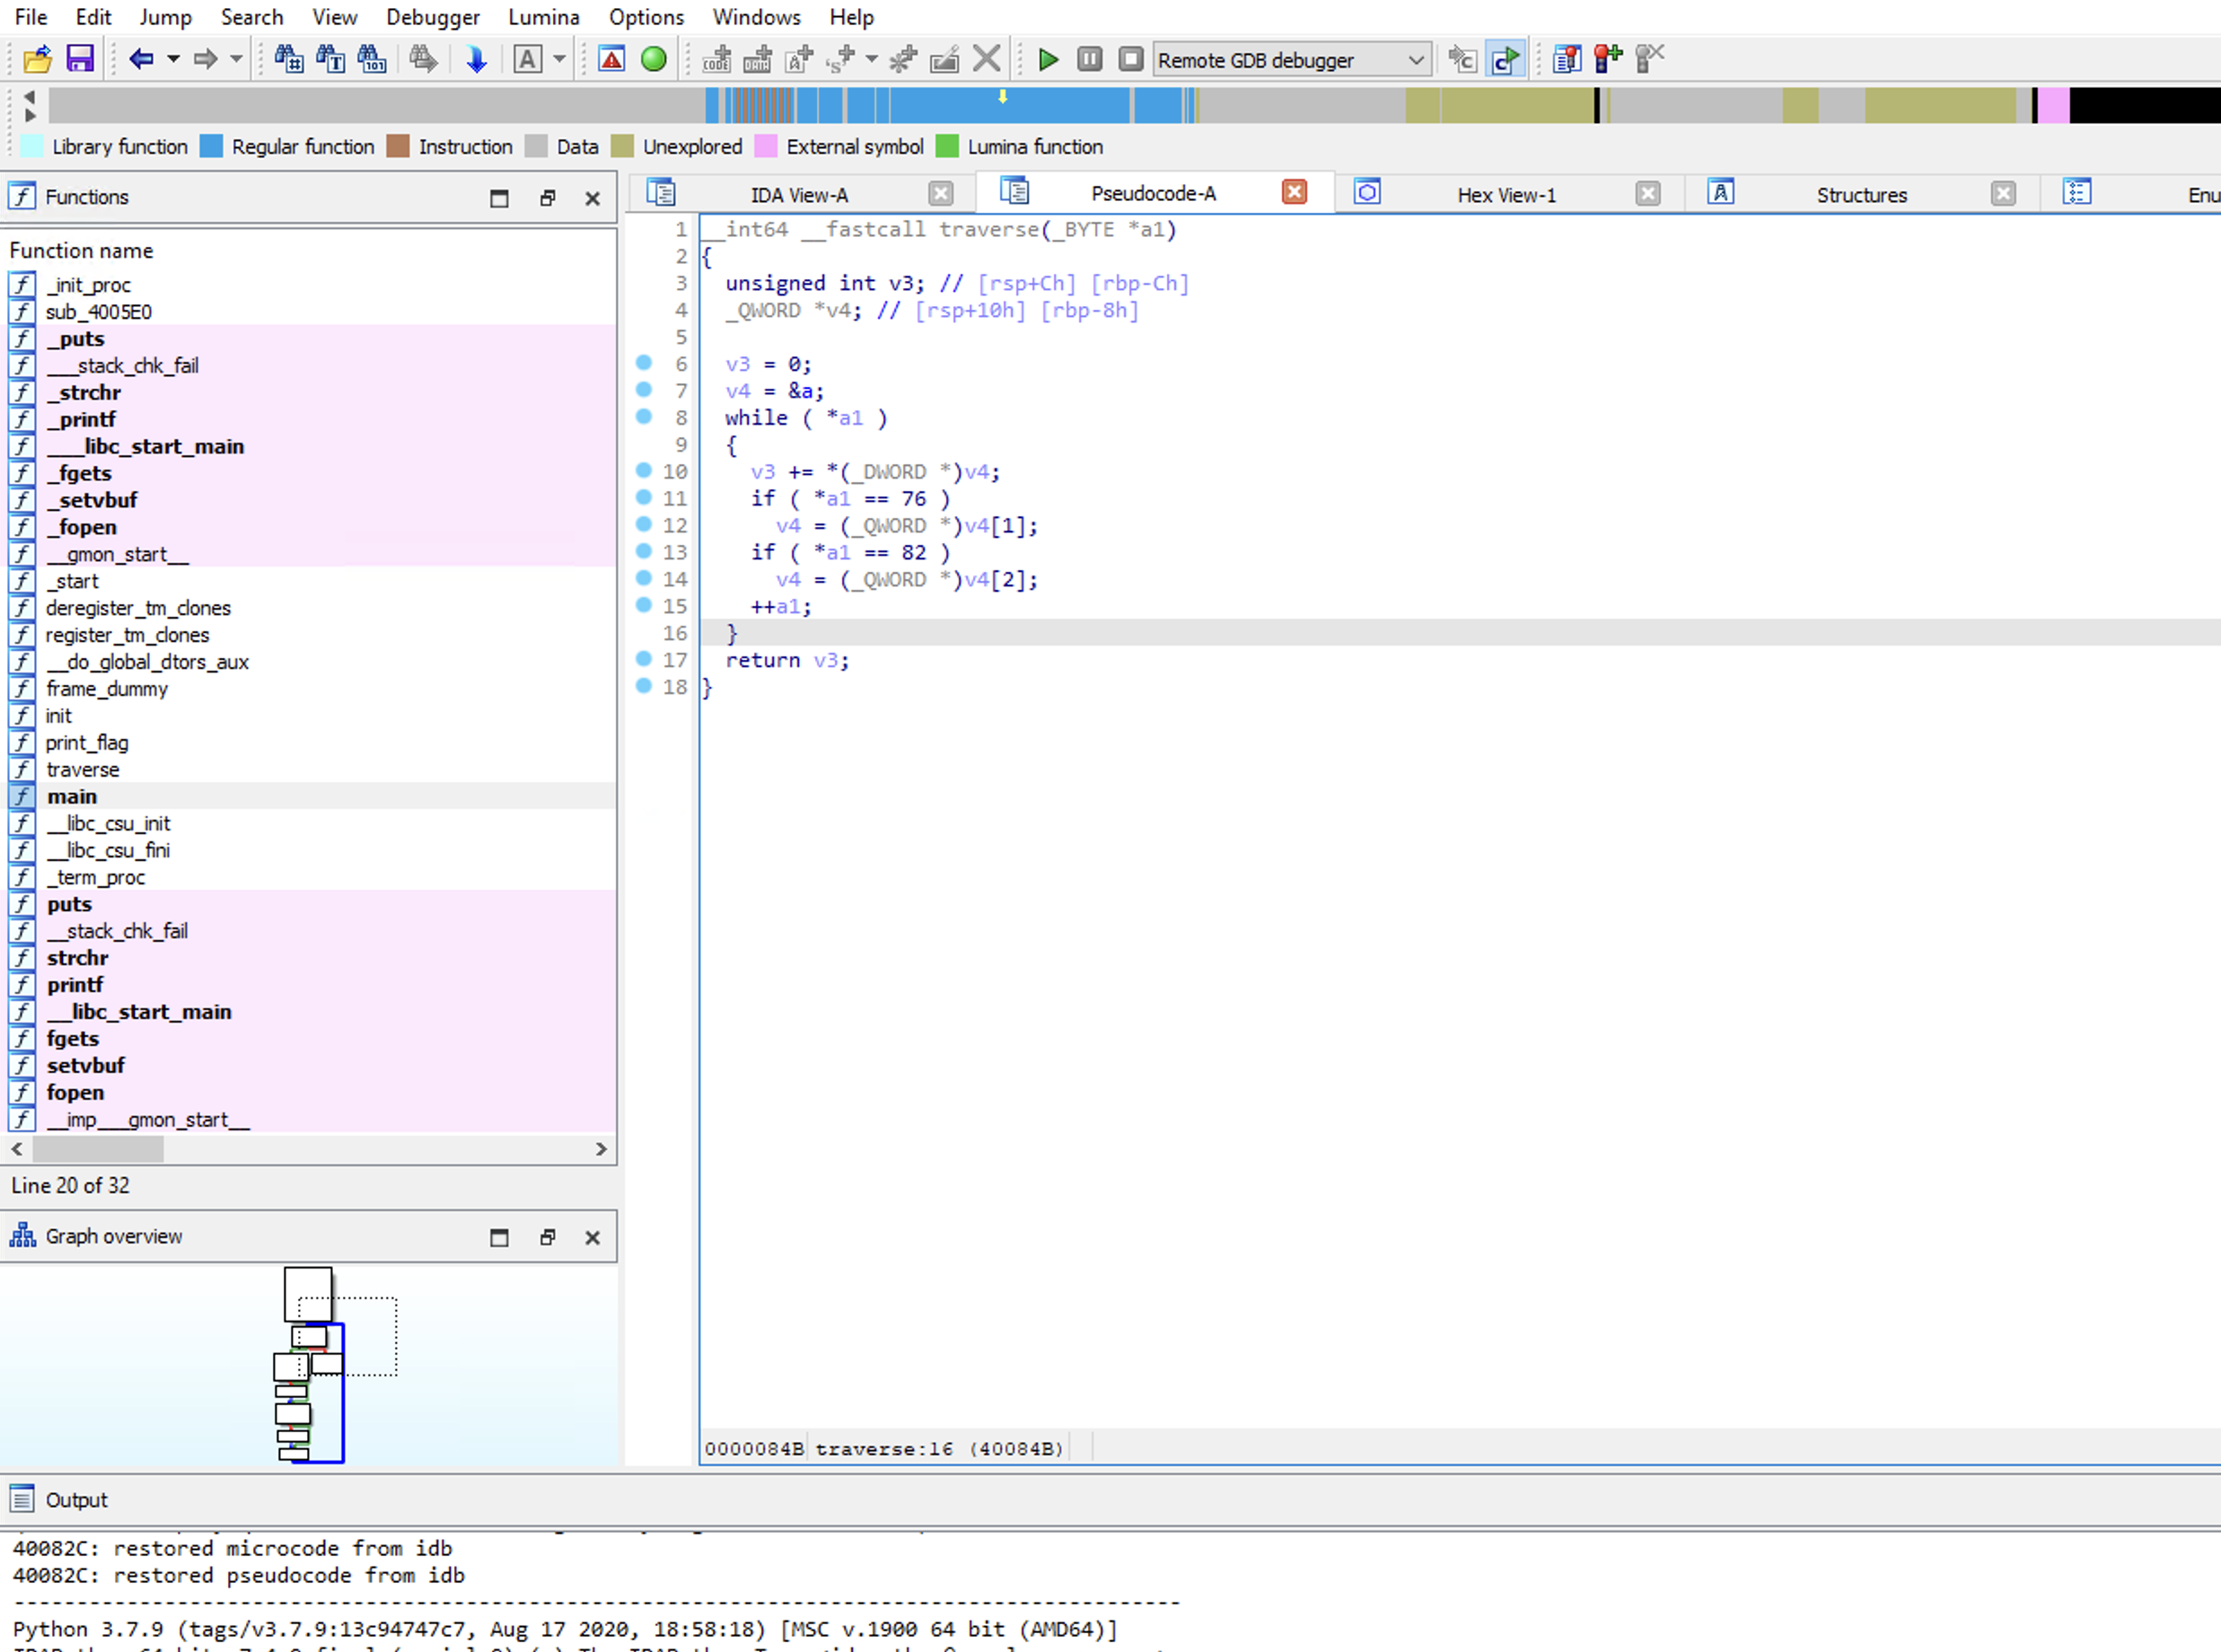Click the gray X delete toolbar icon

(987, 59)
